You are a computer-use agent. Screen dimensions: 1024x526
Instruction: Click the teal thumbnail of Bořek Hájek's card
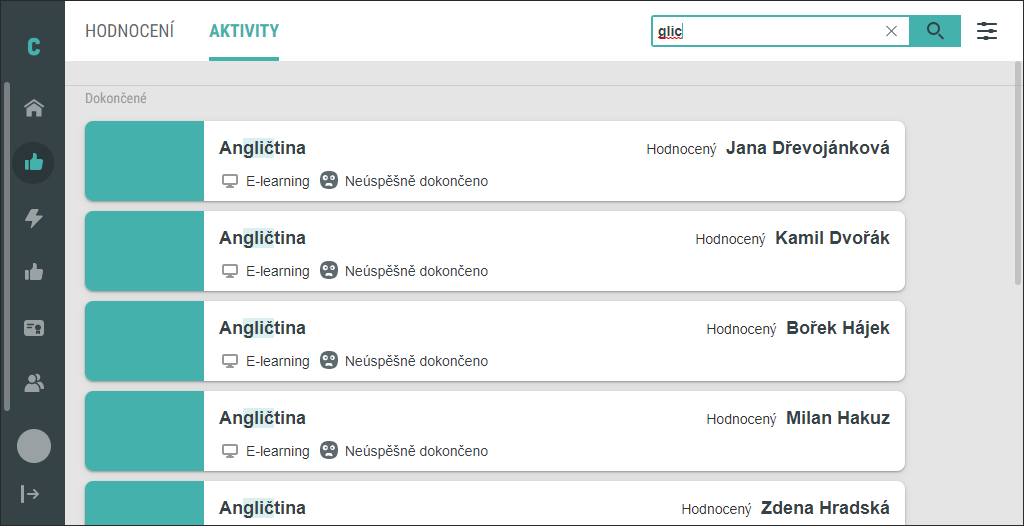click(x=144, y=341)
